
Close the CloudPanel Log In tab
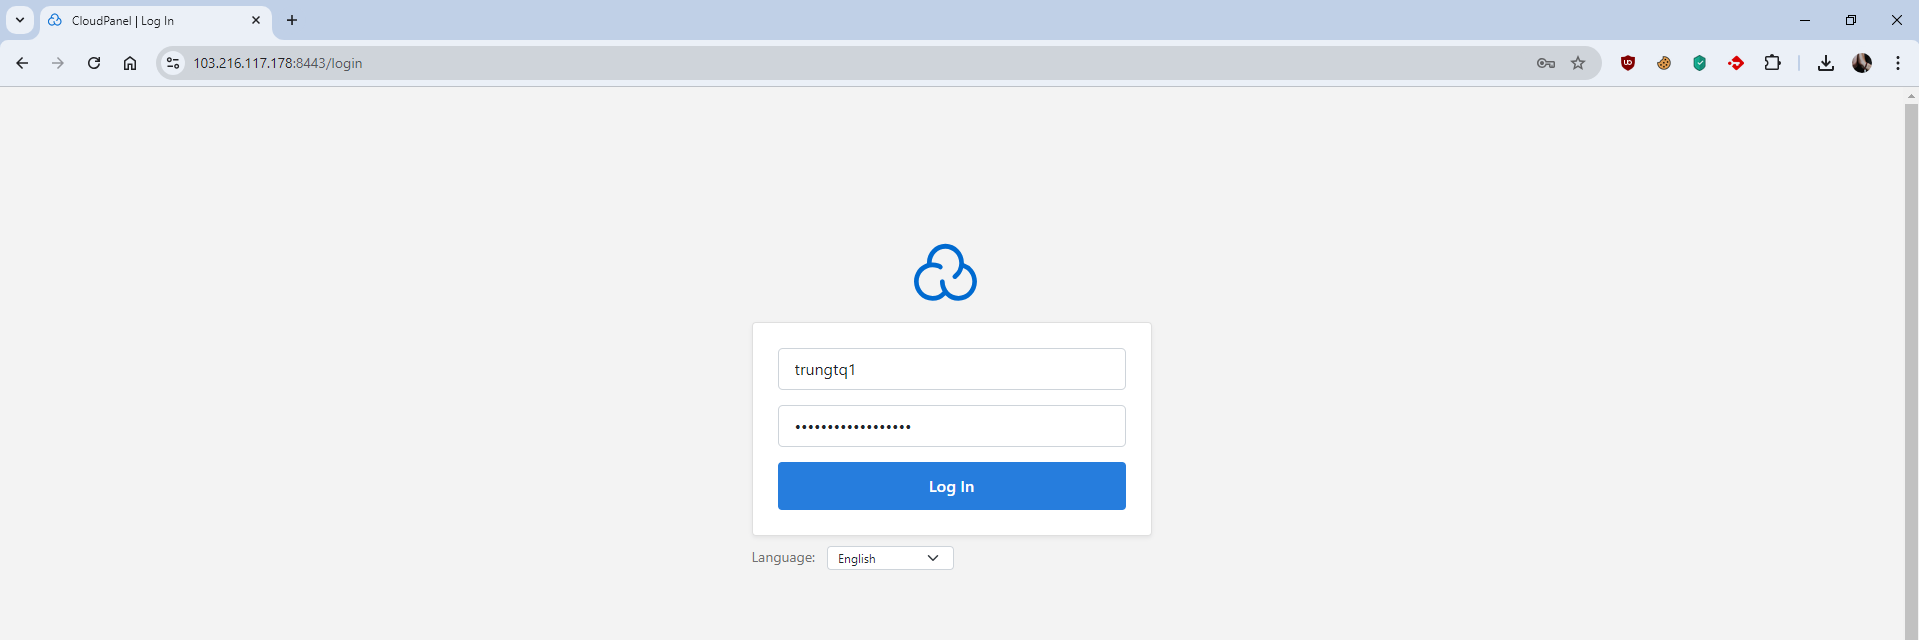click(x=256, y=20)
